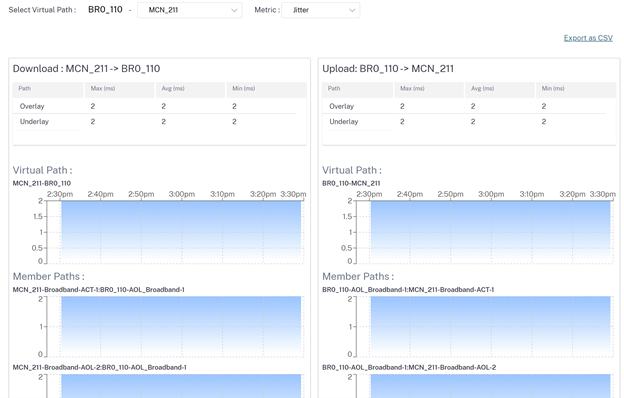Click the Avg (ms) header in Download table

coord(190,89)
